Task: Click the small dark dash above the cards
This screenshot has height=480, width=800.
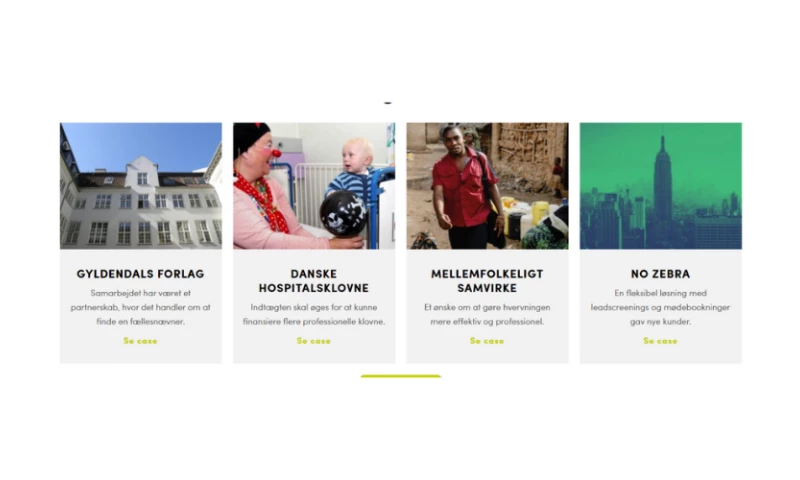Action: [x=388, y=103]
